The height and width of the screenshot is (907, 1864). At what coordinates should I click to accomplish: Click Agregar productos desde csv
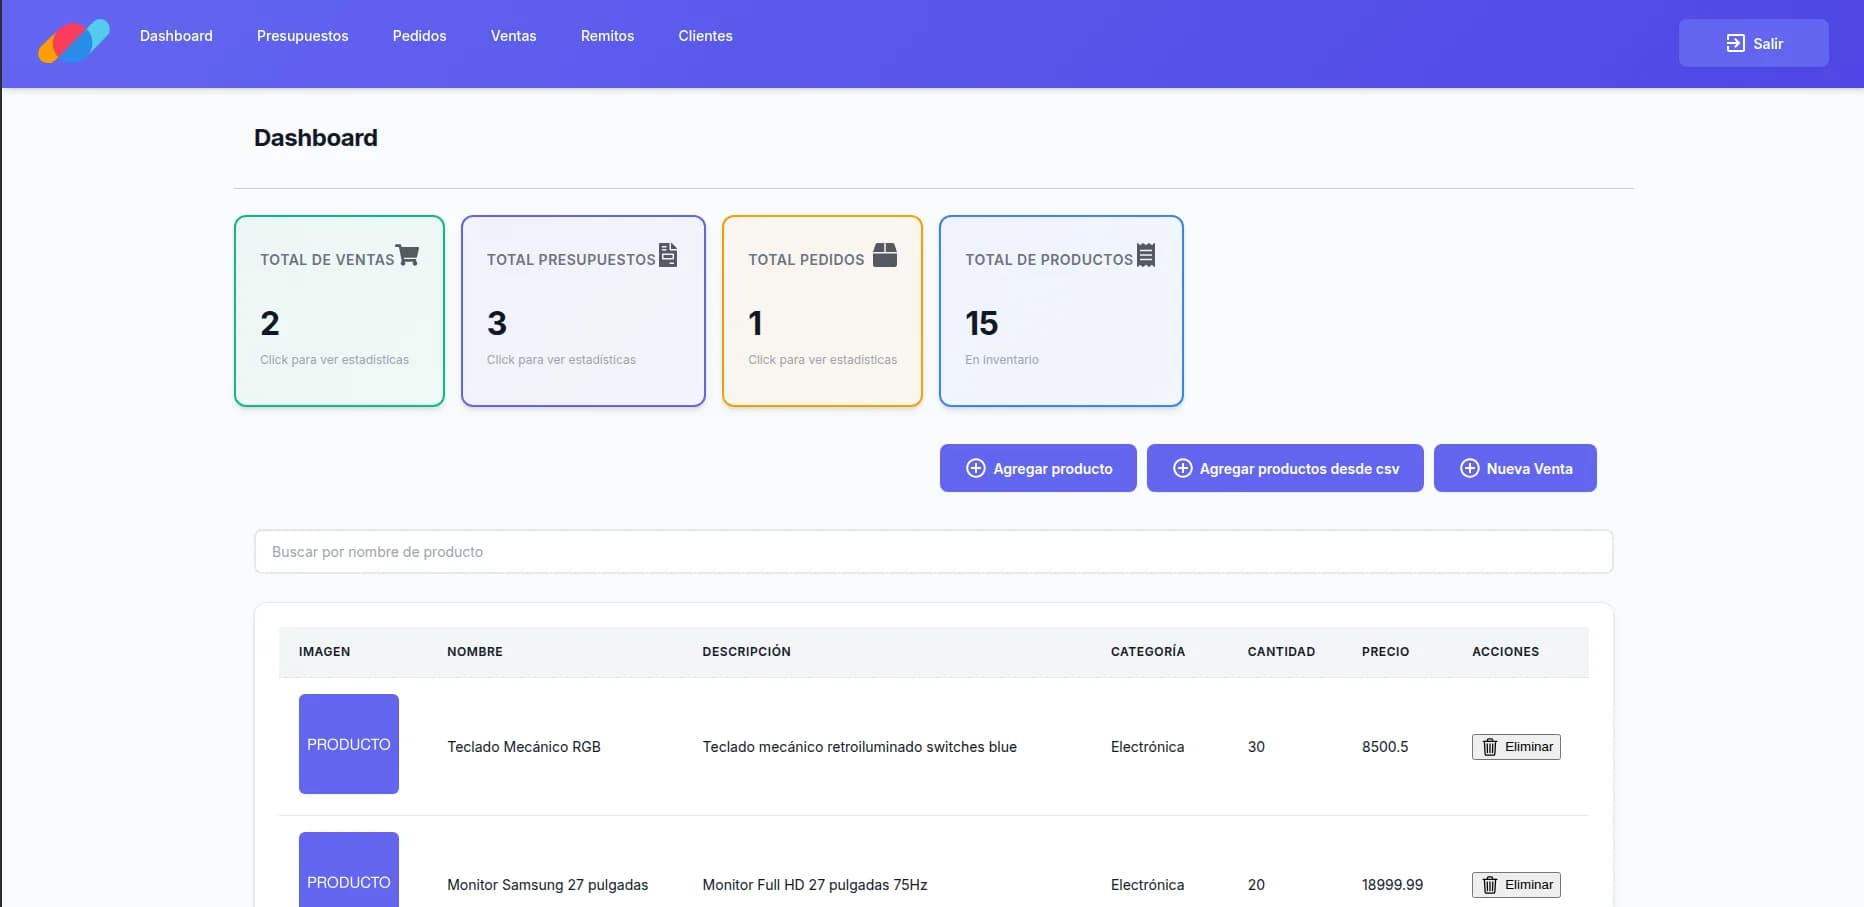1285,468
